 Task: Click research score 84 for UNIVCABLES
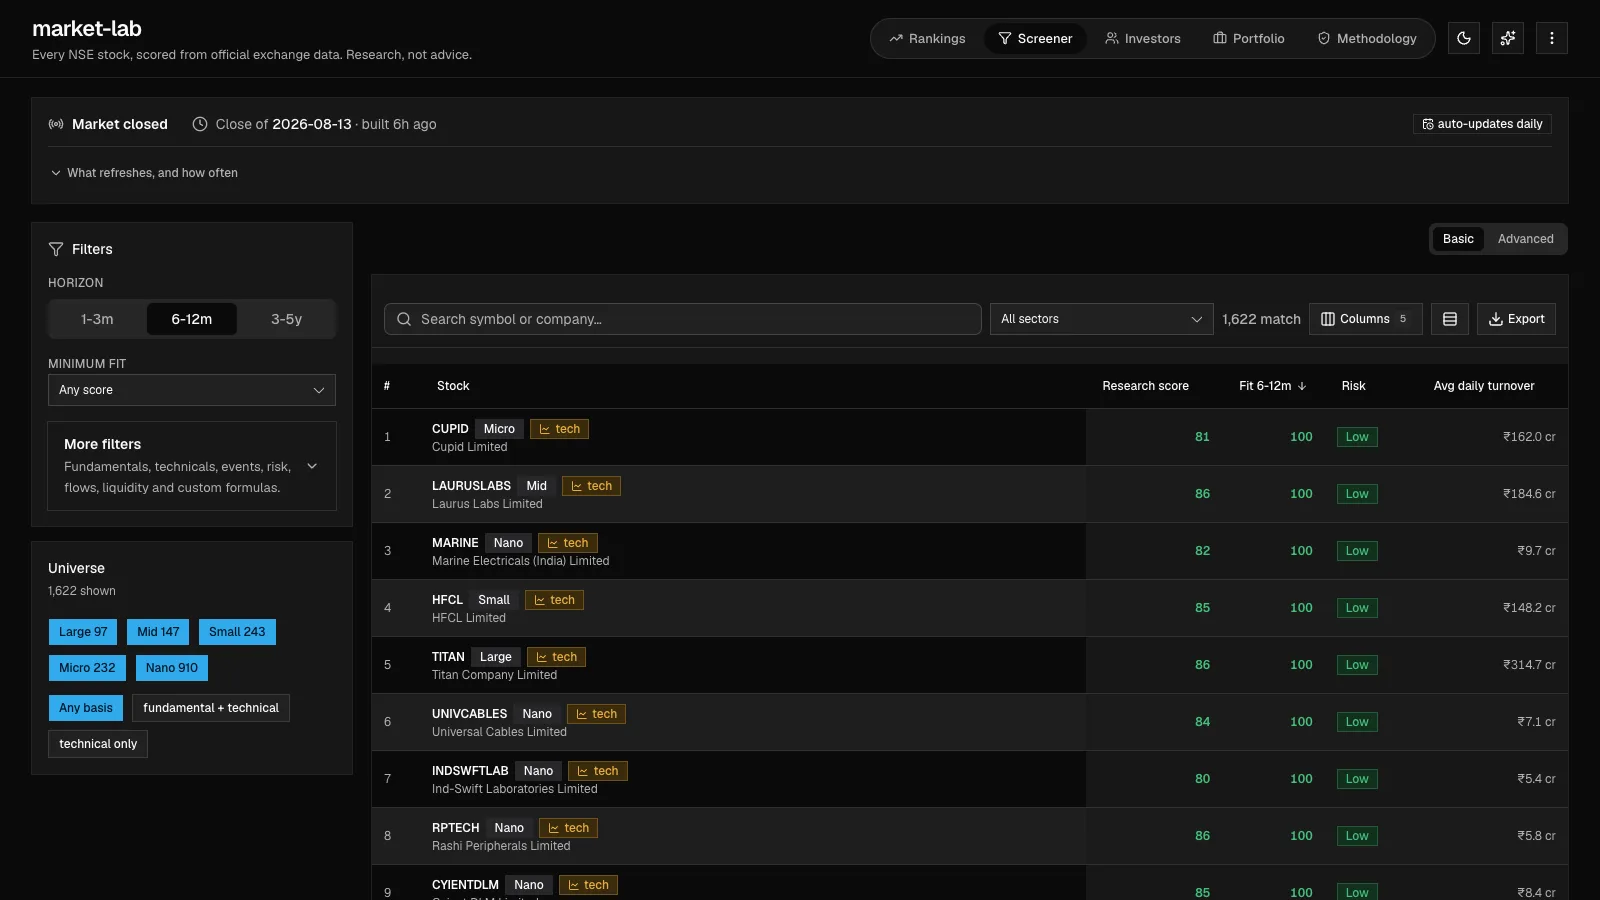click(1202, 722)
